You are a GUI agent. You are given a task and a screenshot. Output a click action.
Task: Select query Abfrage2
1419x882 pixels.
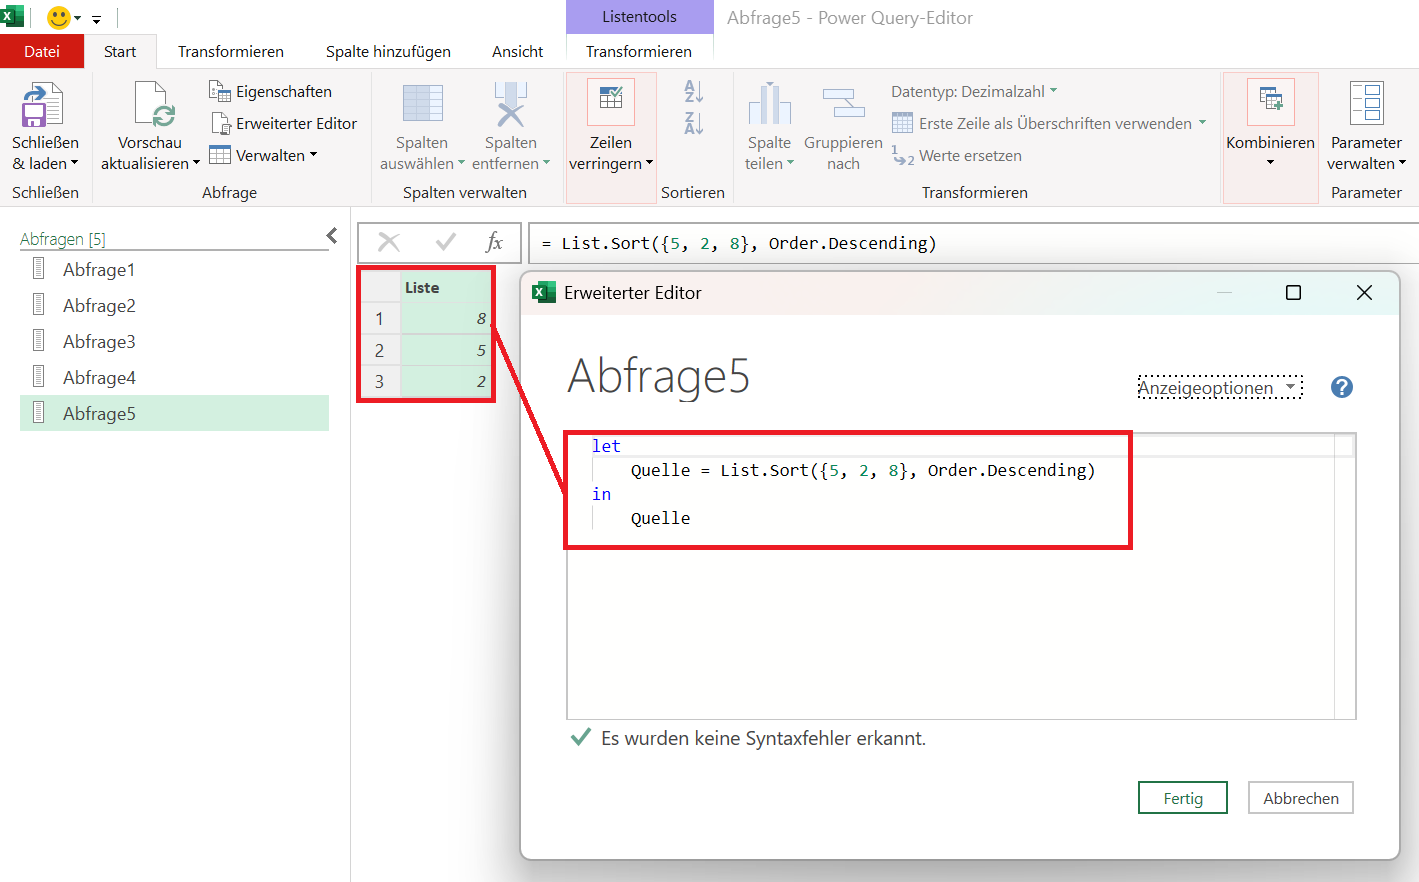click(174, 305)
